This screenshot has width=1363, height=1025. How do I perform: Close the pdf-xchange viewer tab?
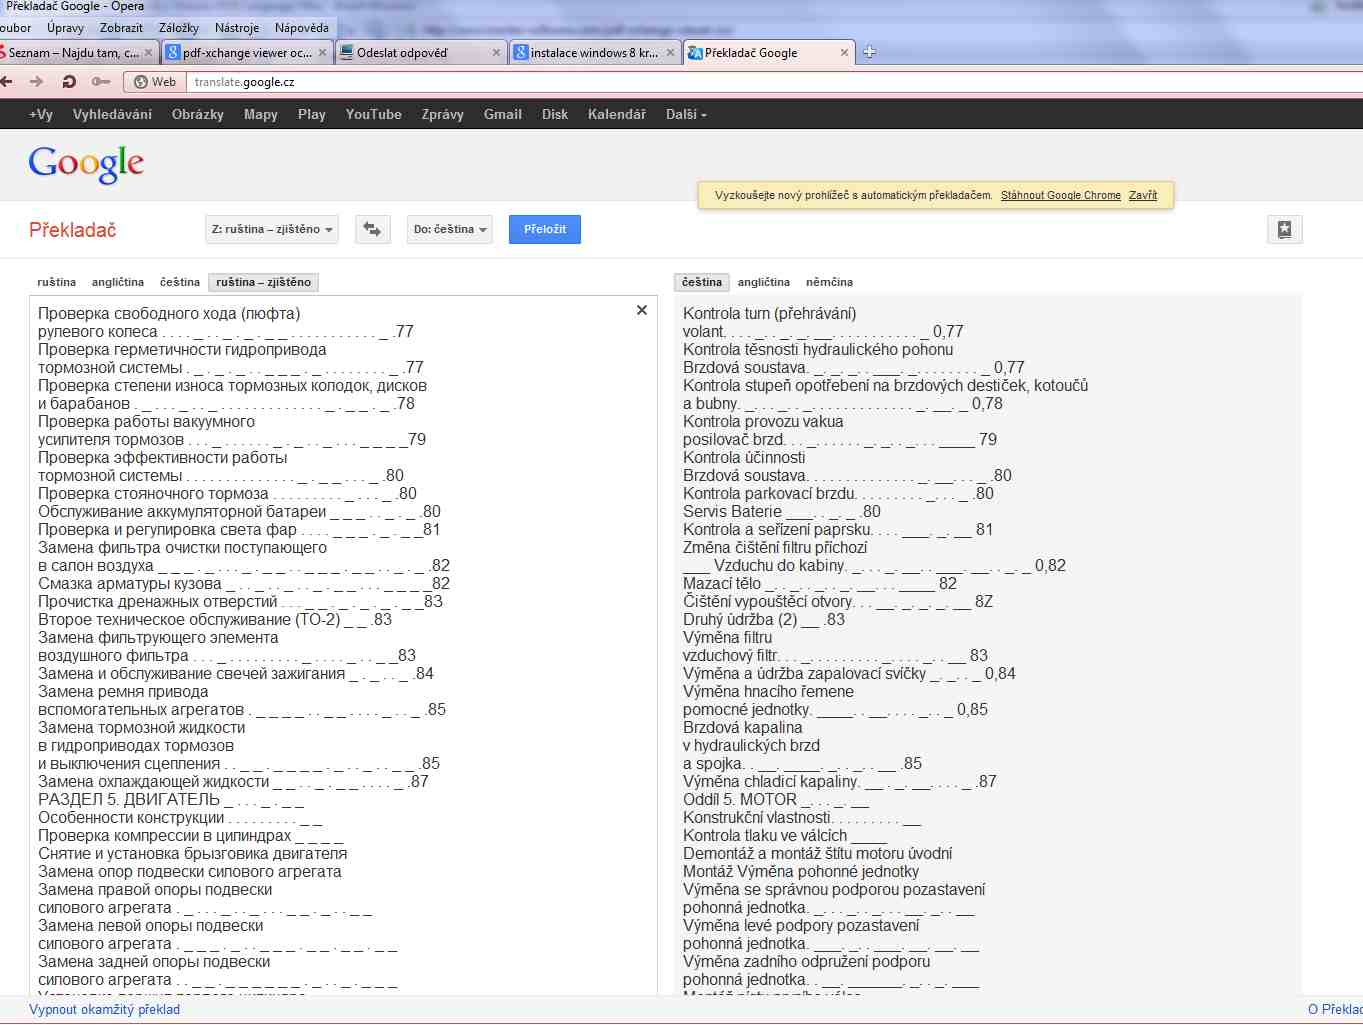click(x=322, y=53)
